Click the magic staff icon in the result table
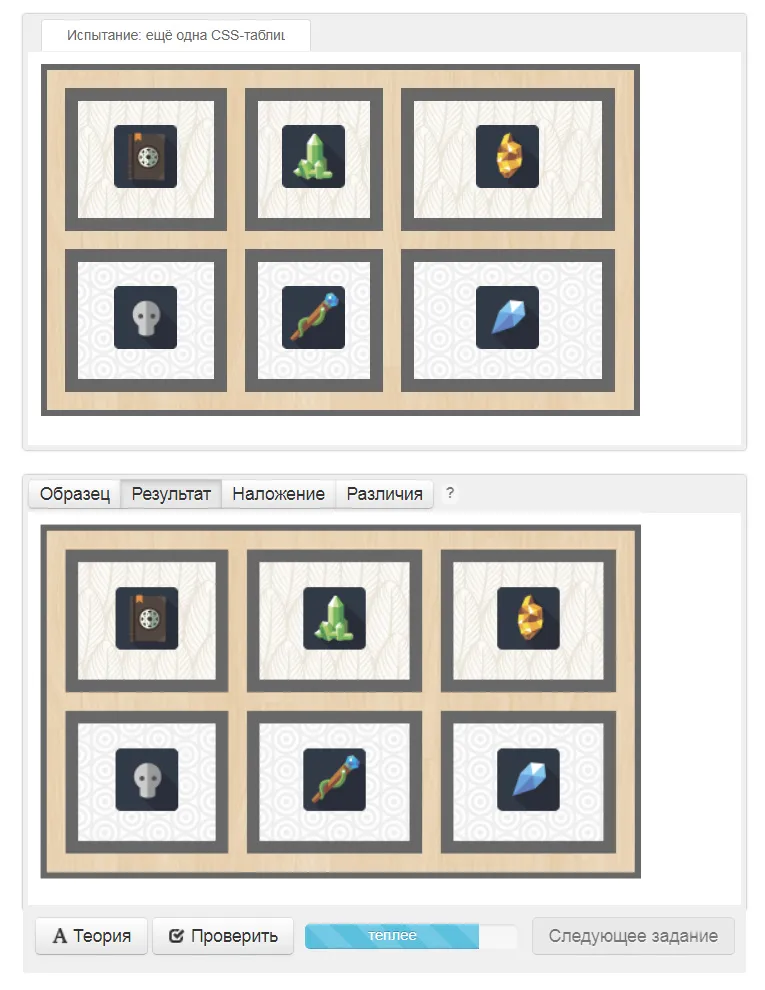765x990 pixels. [x=335, y=780]
